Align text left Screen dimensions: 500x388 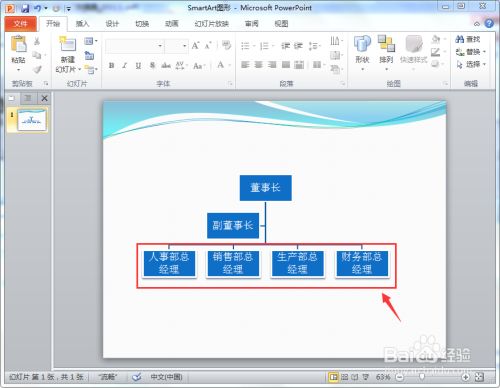pyautogui.click(x=245, y=65)
